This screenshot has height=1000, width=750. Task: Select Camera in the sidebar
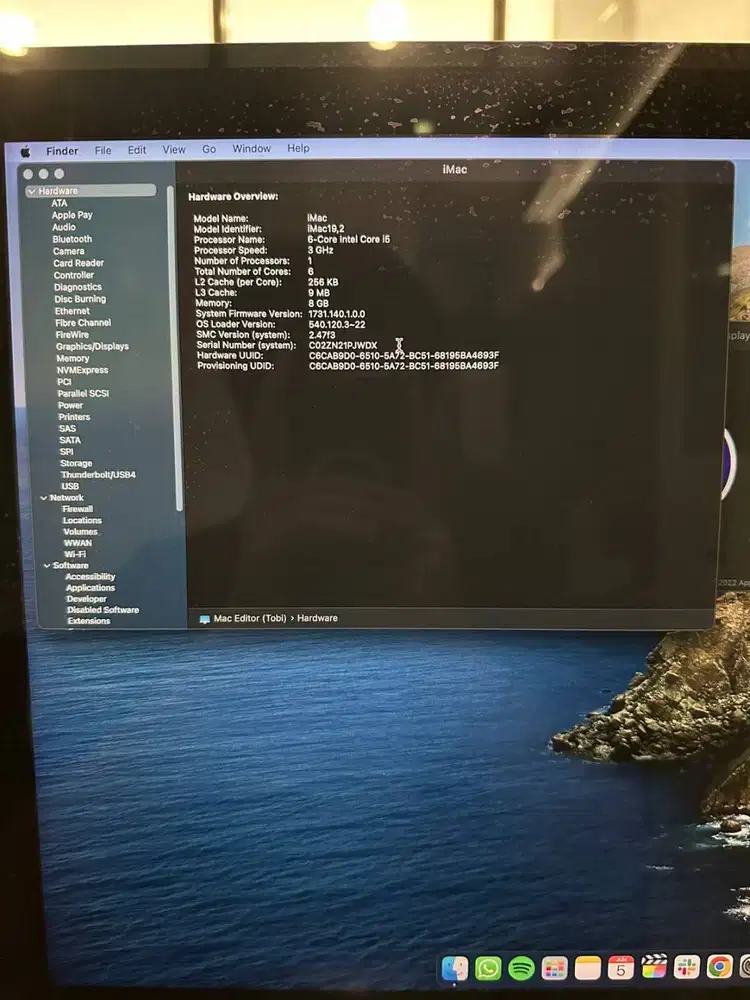pyautogui.click(x=68, y=251)
